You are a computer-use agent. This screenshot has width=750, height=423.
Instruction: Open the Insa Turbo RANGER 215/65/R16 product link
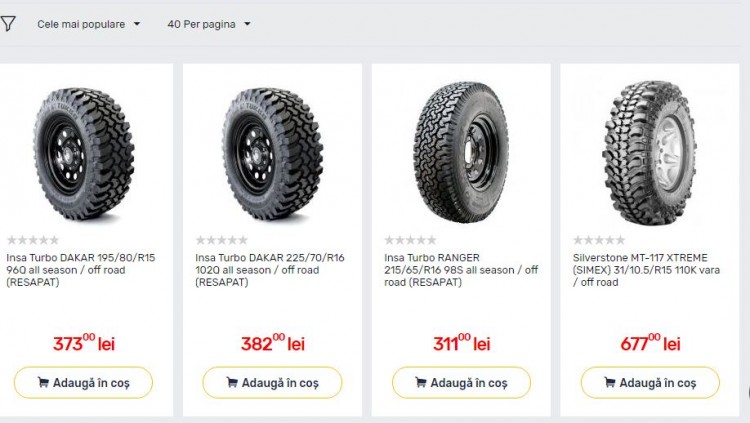pyautogui.click(x=460, y=270)
